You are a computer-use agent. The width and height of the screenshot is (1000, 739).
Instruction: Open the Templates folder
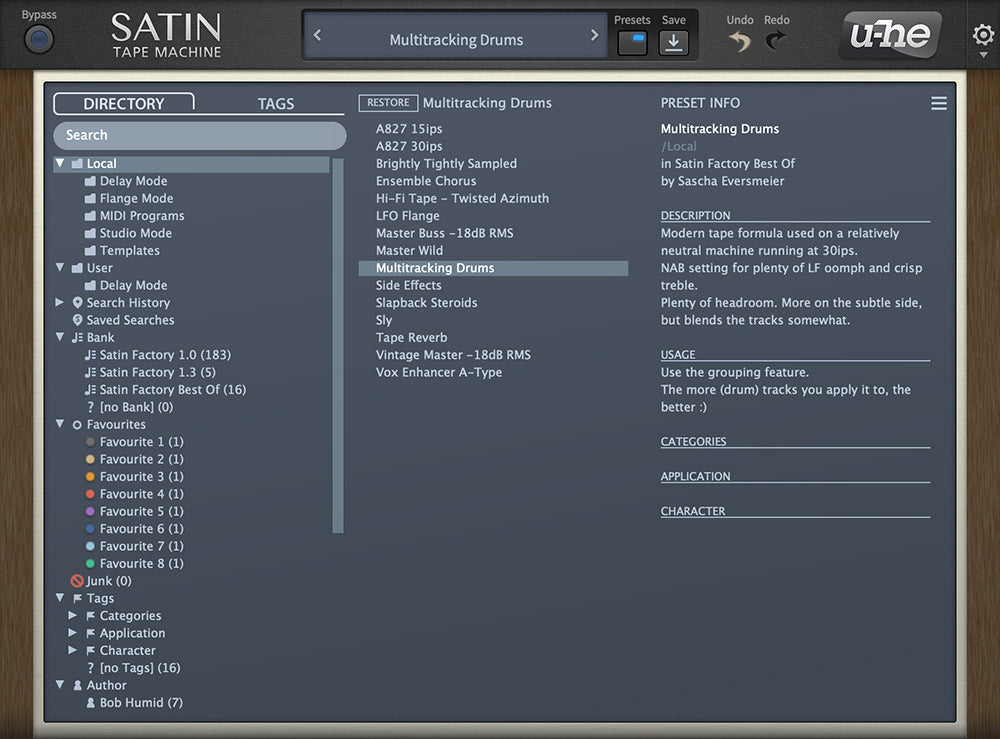(x=122, y=251)
